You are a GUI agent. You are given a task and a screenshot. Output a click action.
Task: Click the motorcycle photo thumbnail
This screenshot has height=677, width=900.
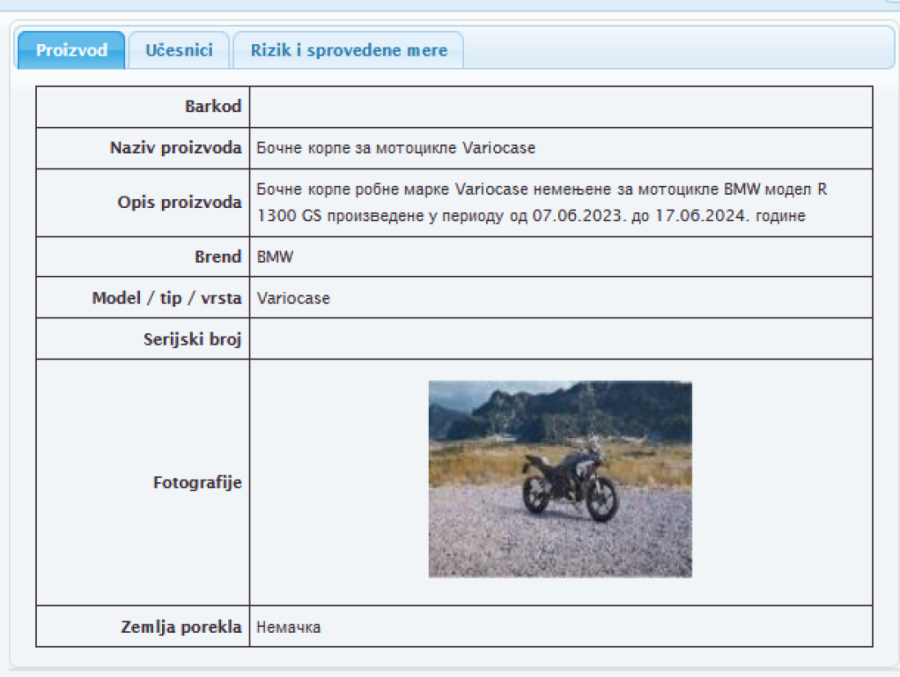560,479
